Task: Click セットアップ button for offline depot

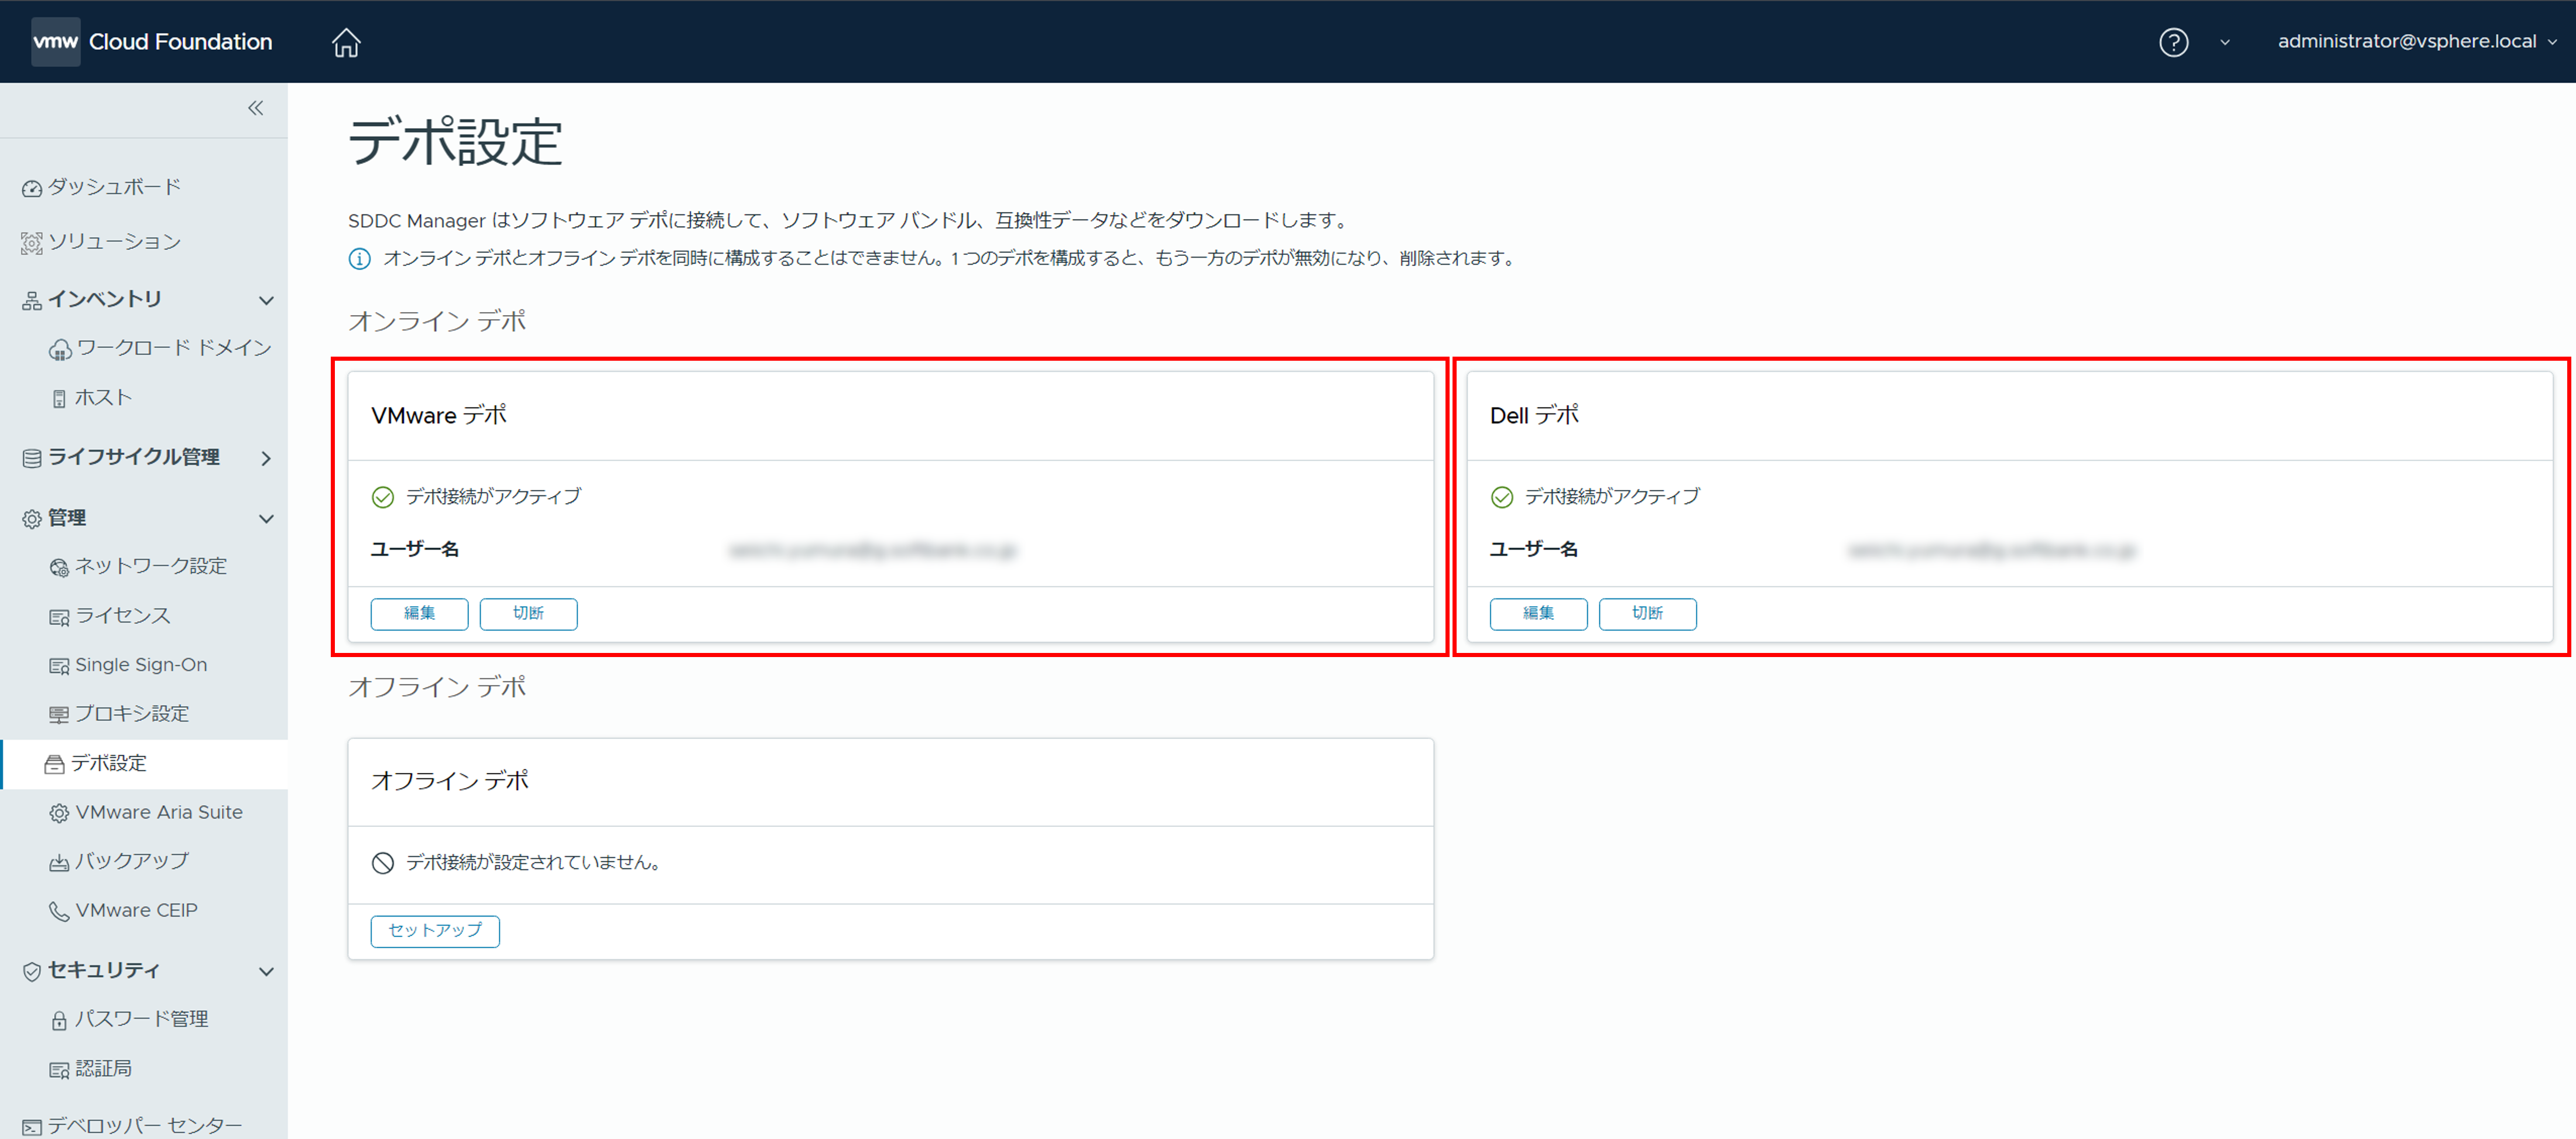Action: [435, 930]
